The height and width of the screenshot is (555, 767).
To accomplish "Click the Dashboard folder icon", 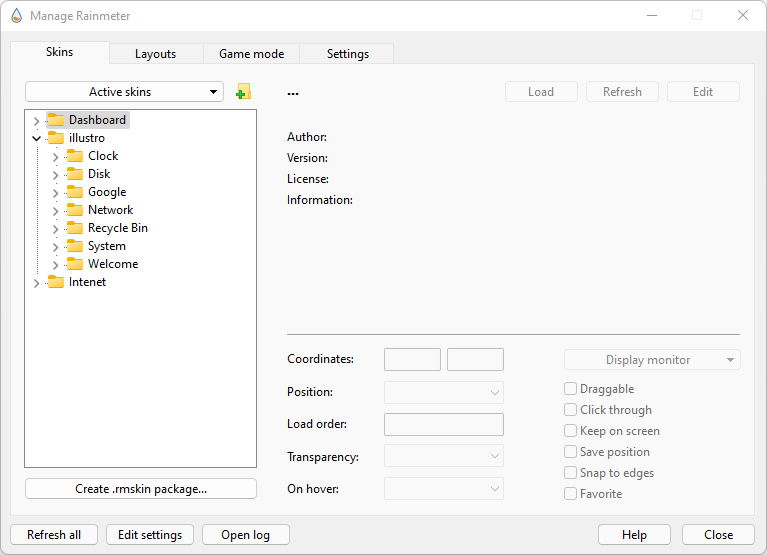I will coord(56,120).
